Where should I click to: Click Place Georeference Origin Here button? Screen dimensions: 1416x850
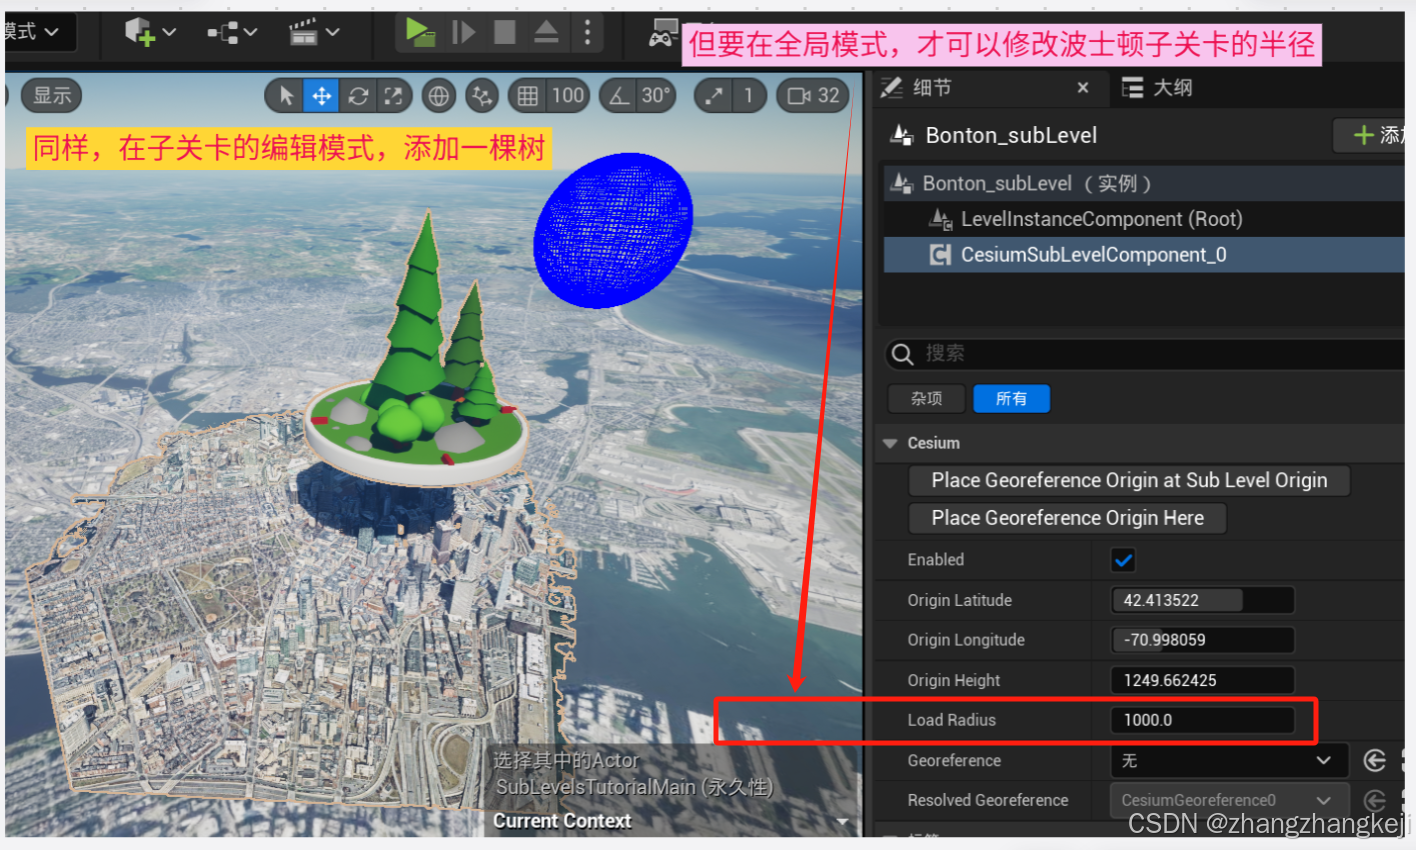1066,518
